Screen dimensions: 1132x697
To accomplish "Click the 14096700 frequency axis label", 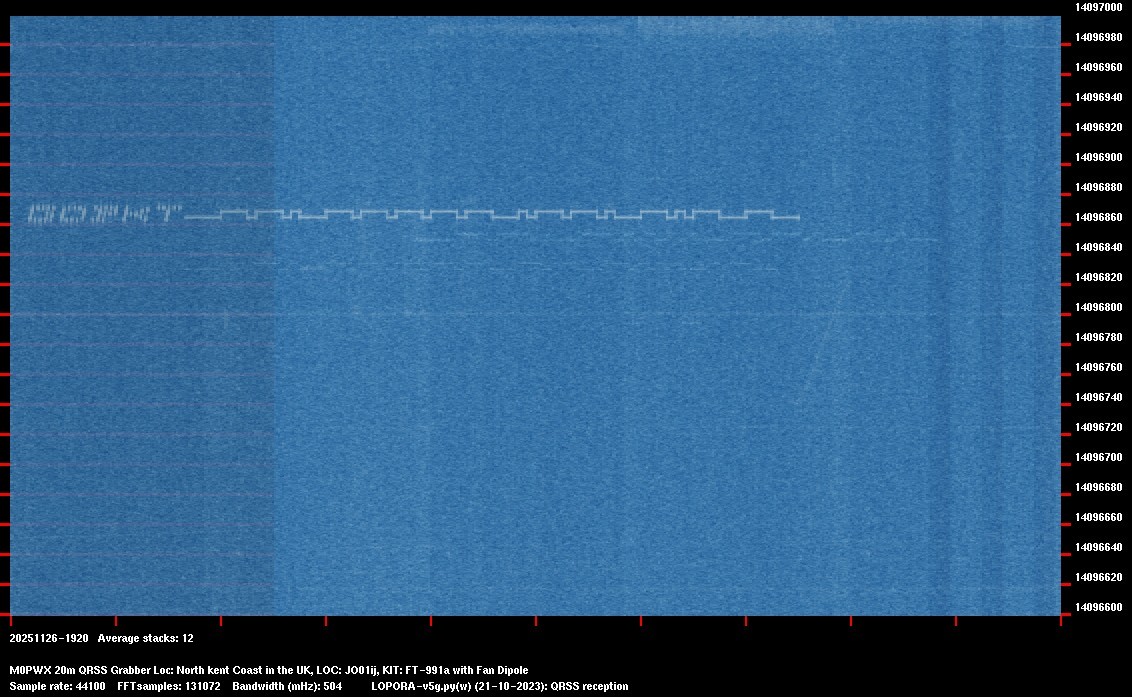I will click(x=1098, y=455).
